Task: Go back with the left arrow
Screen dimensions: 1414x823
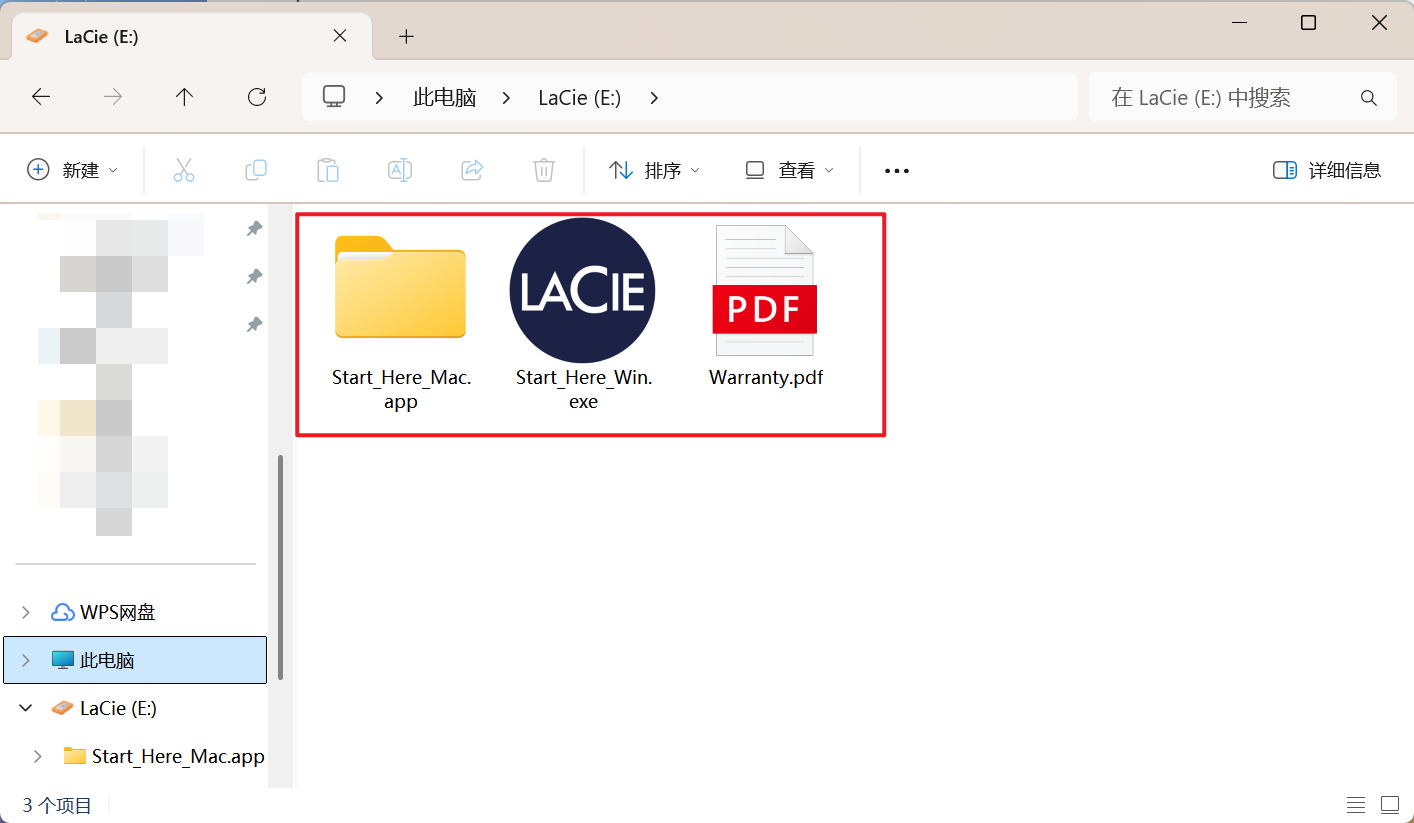Action: [41, 97]
